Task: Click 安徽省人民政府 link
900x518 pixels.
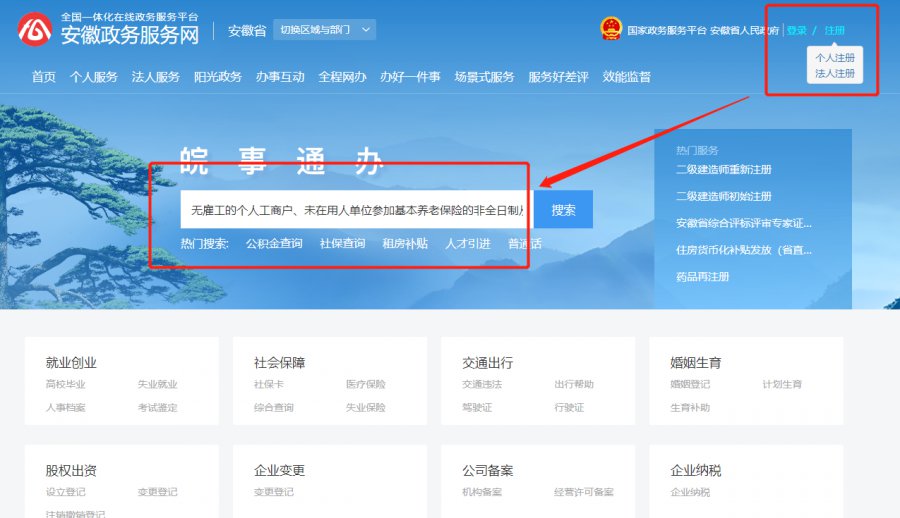Action: pyautogui.click(x=744, y=30)
